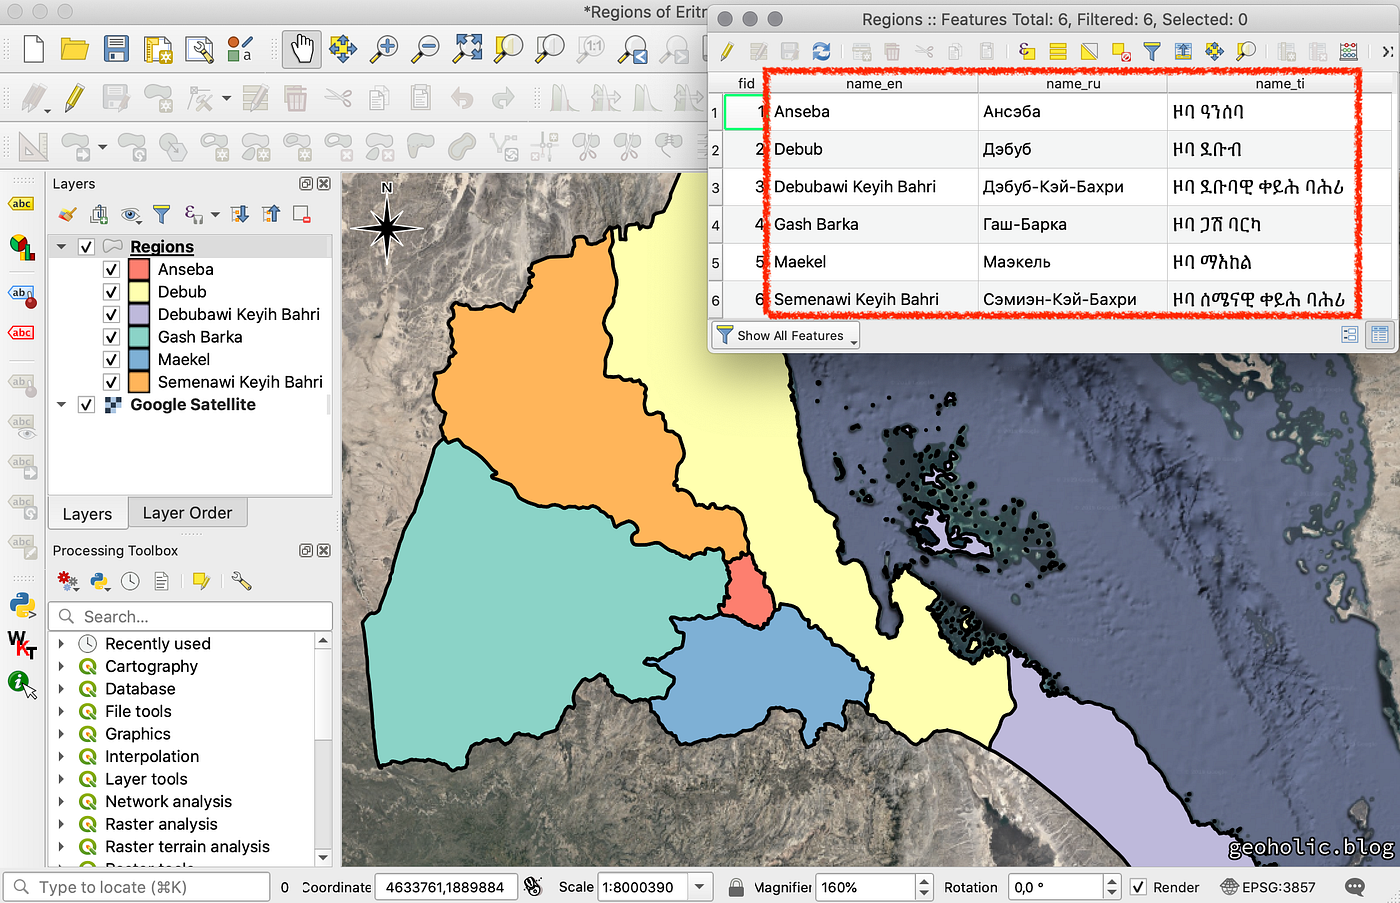Open a new project with New icon
This screenshot has height=903, width=1400.
pos(33,48)
